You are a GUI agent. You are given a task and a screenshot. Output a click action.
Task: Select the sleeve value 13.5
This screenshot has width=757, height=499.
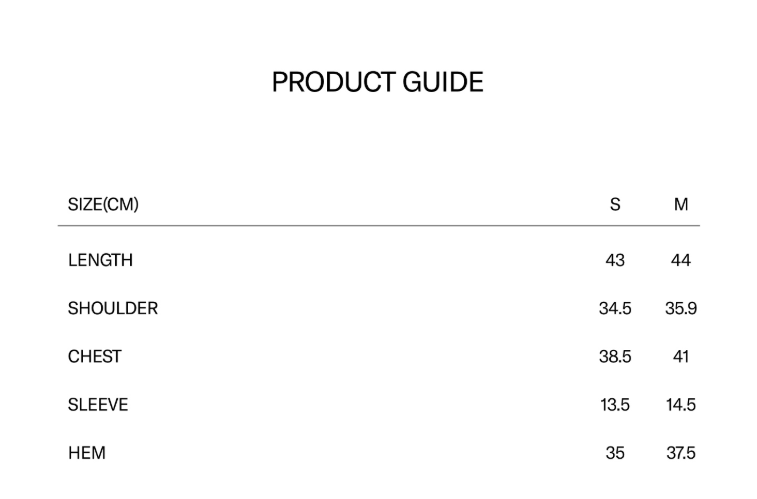click(x=615, y=405)
